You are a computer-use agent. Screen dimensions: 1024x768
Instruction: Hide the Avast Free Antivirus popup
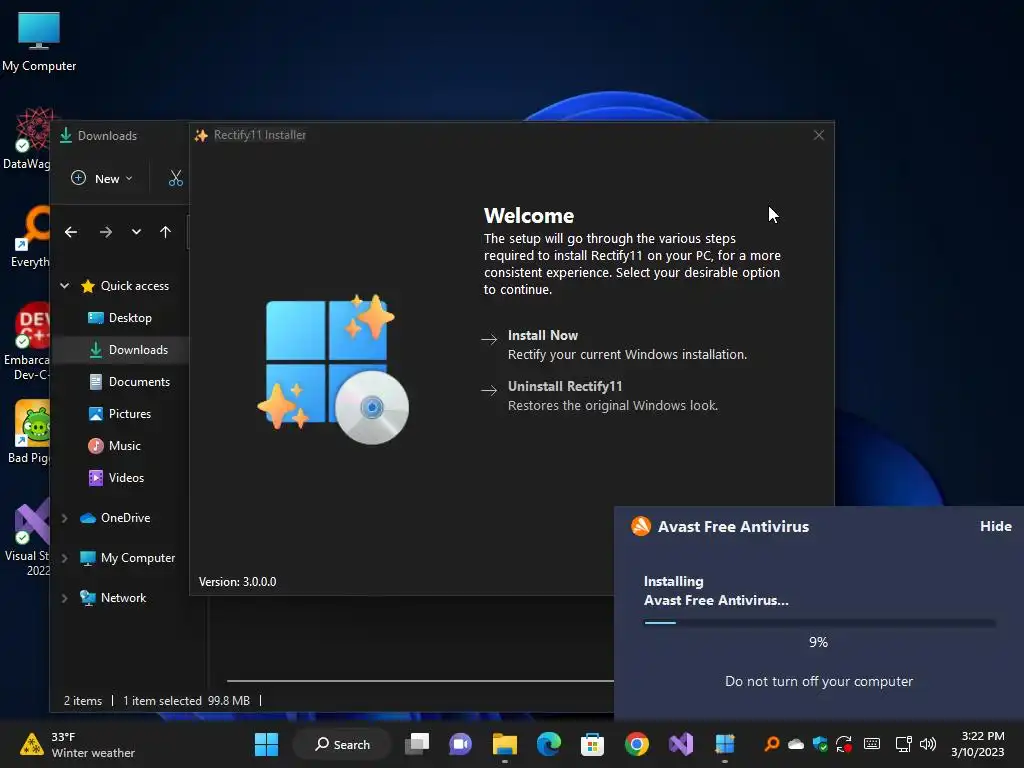(995, 526)
